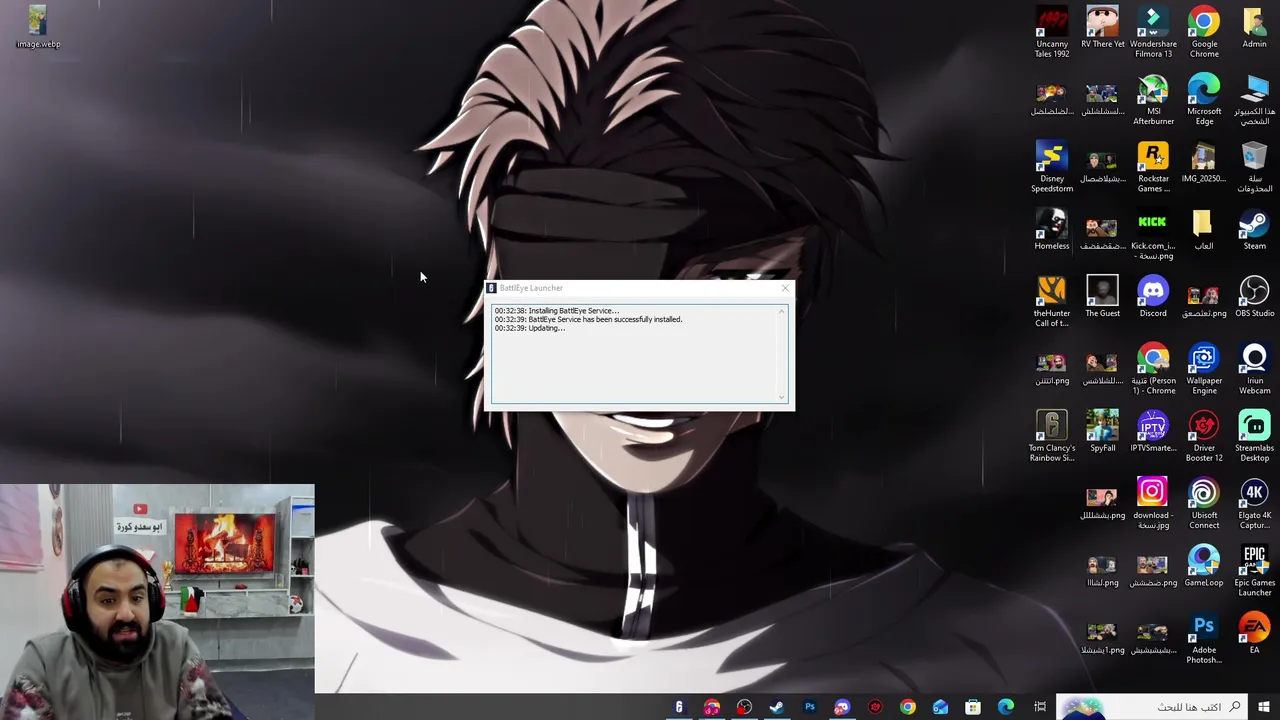Click the taskbar search box
The image size is (1280, 720).
pyautogui.click(x=1151, y=707)
